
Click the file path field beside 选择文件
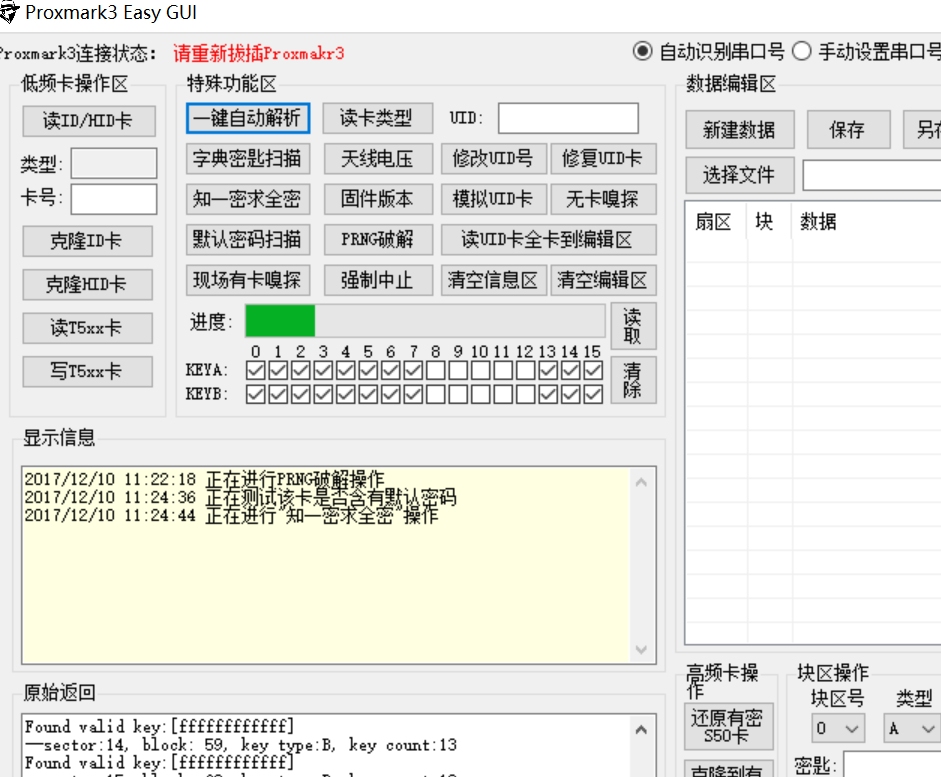872,175
